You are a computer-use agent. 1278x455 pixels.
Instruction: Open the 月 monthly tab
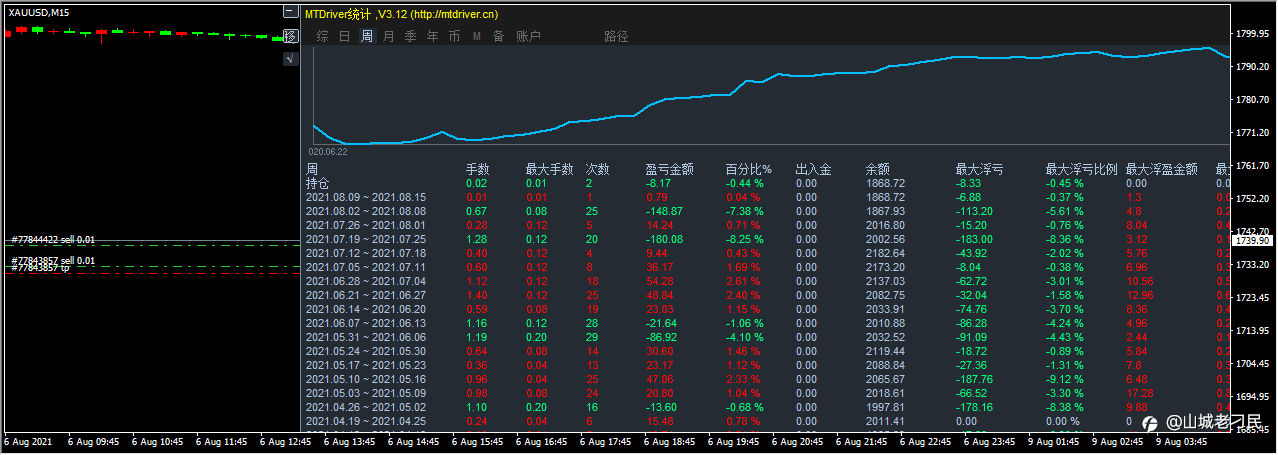pos(389,37)
